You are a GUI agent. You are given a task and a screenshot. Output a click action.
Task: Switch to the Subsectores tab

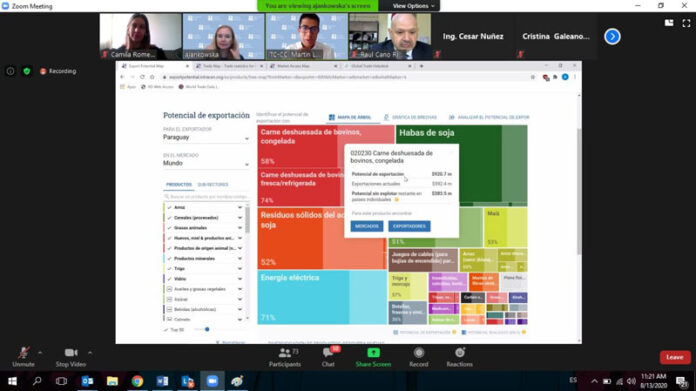(x=213, y=185)
